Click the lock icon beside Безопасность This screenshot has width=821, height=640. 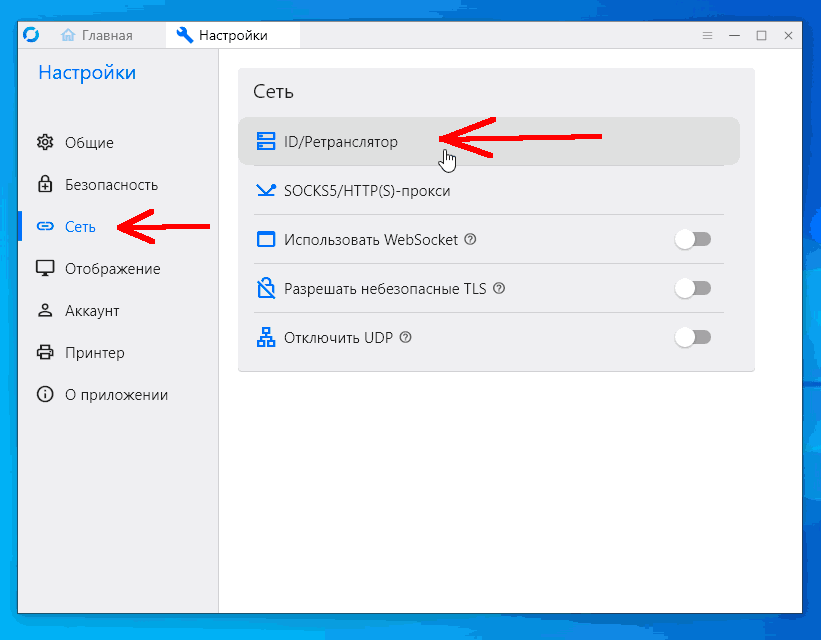(45, 184)
